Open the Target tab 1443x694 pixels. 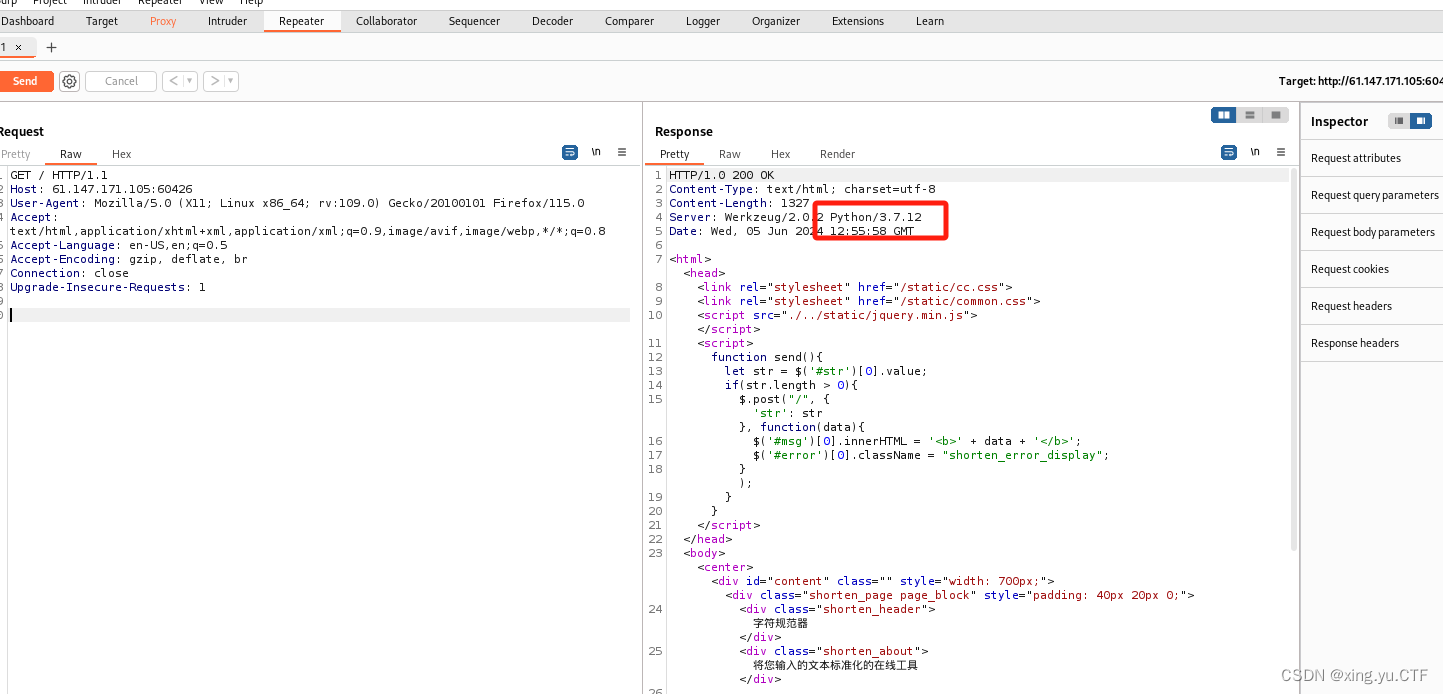[102, 21]
